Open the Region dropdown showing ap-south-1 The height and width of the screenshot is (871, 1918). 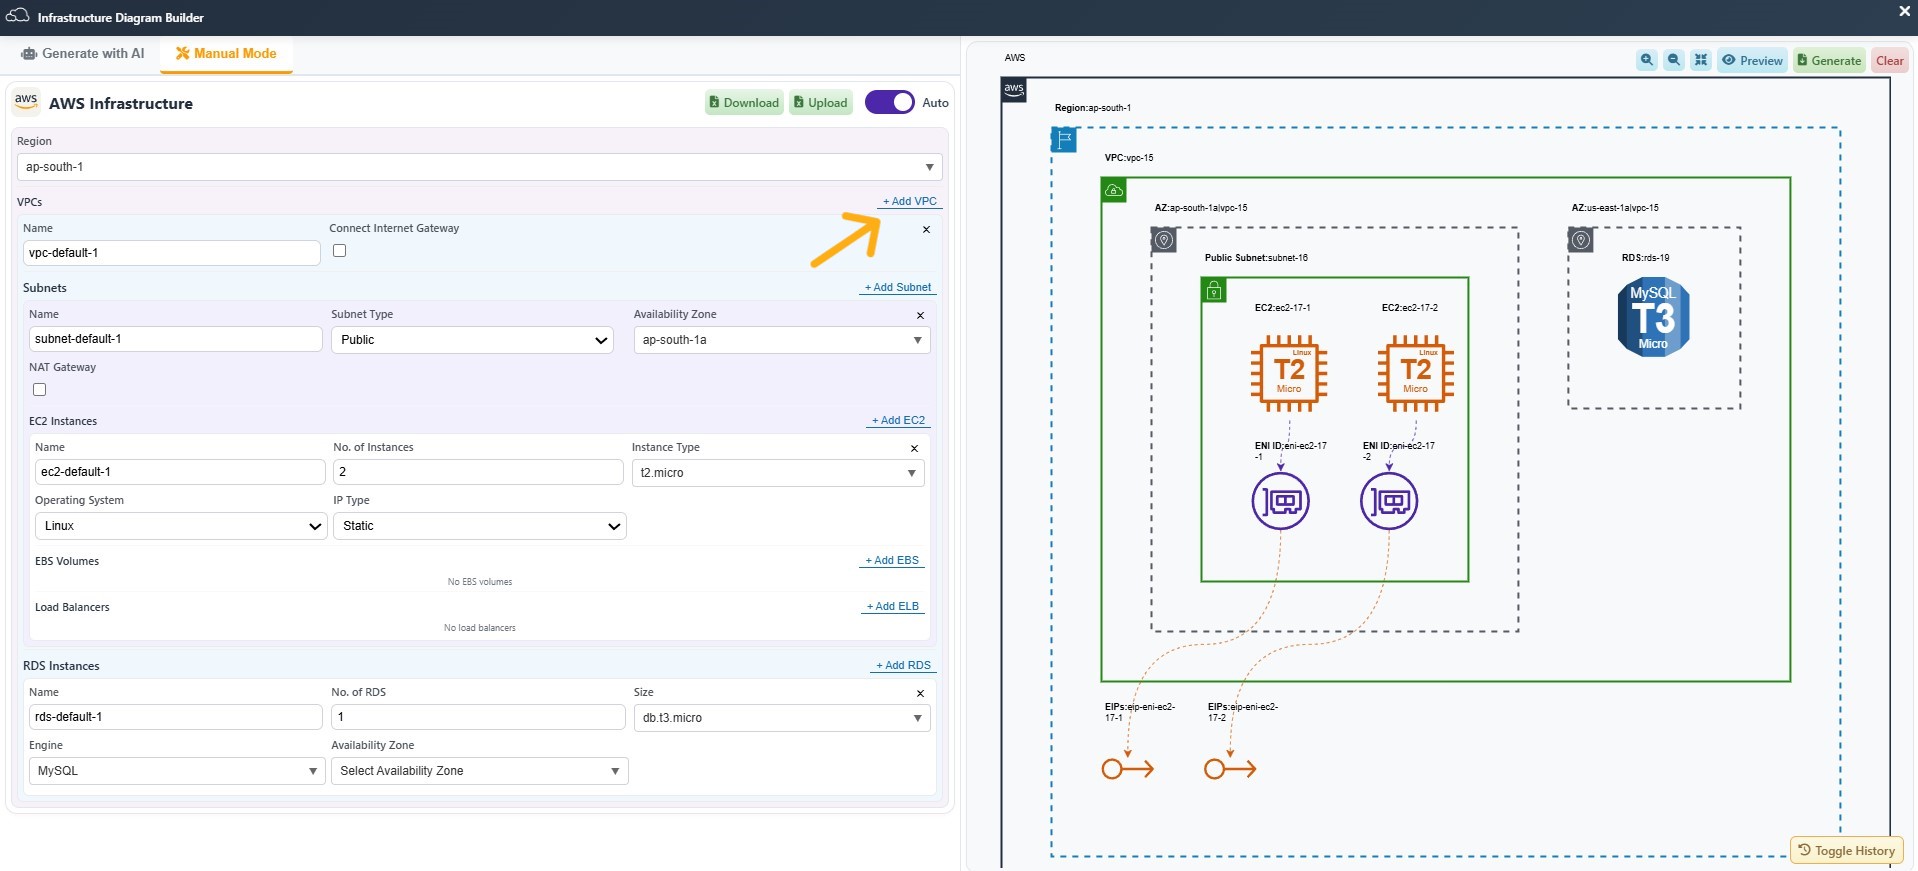pyautogui.click(x=480, y=167)
